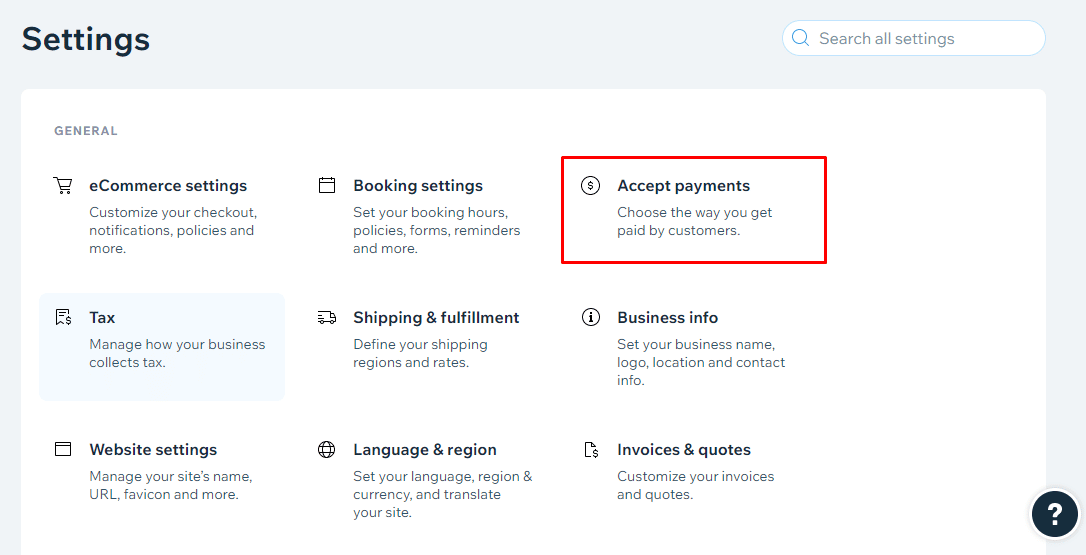Image resolution: width=1086 pixels, height=555 pixels.
Task: Click the Invoices & quotes document icon
Action: 591,450
